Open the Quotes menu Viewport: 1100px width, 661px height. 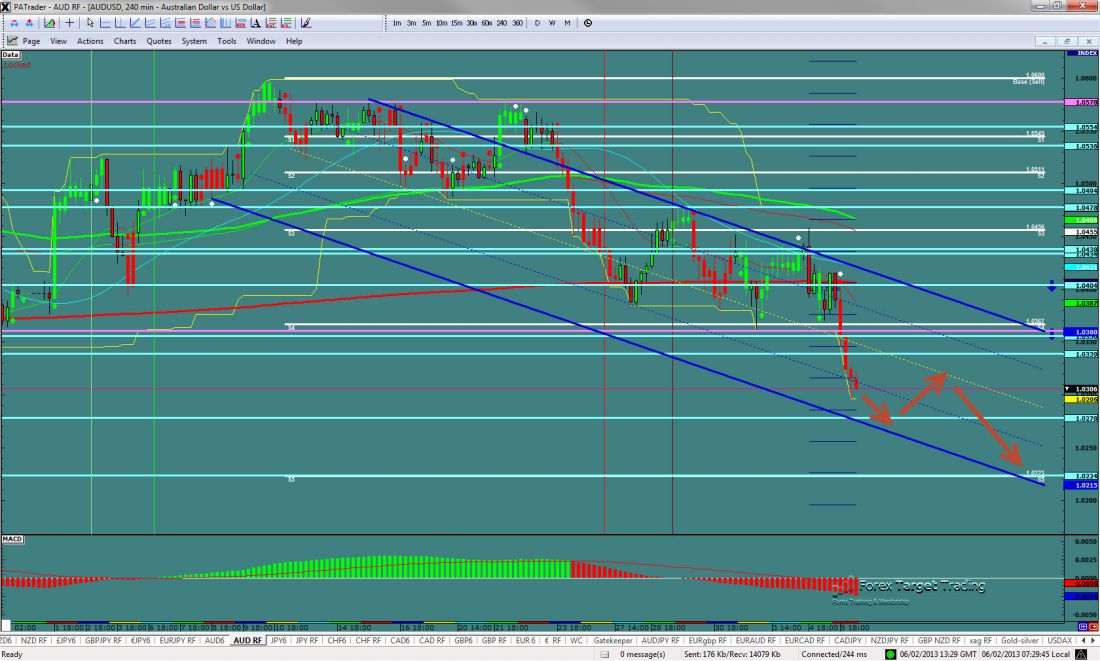click(158, 41)
